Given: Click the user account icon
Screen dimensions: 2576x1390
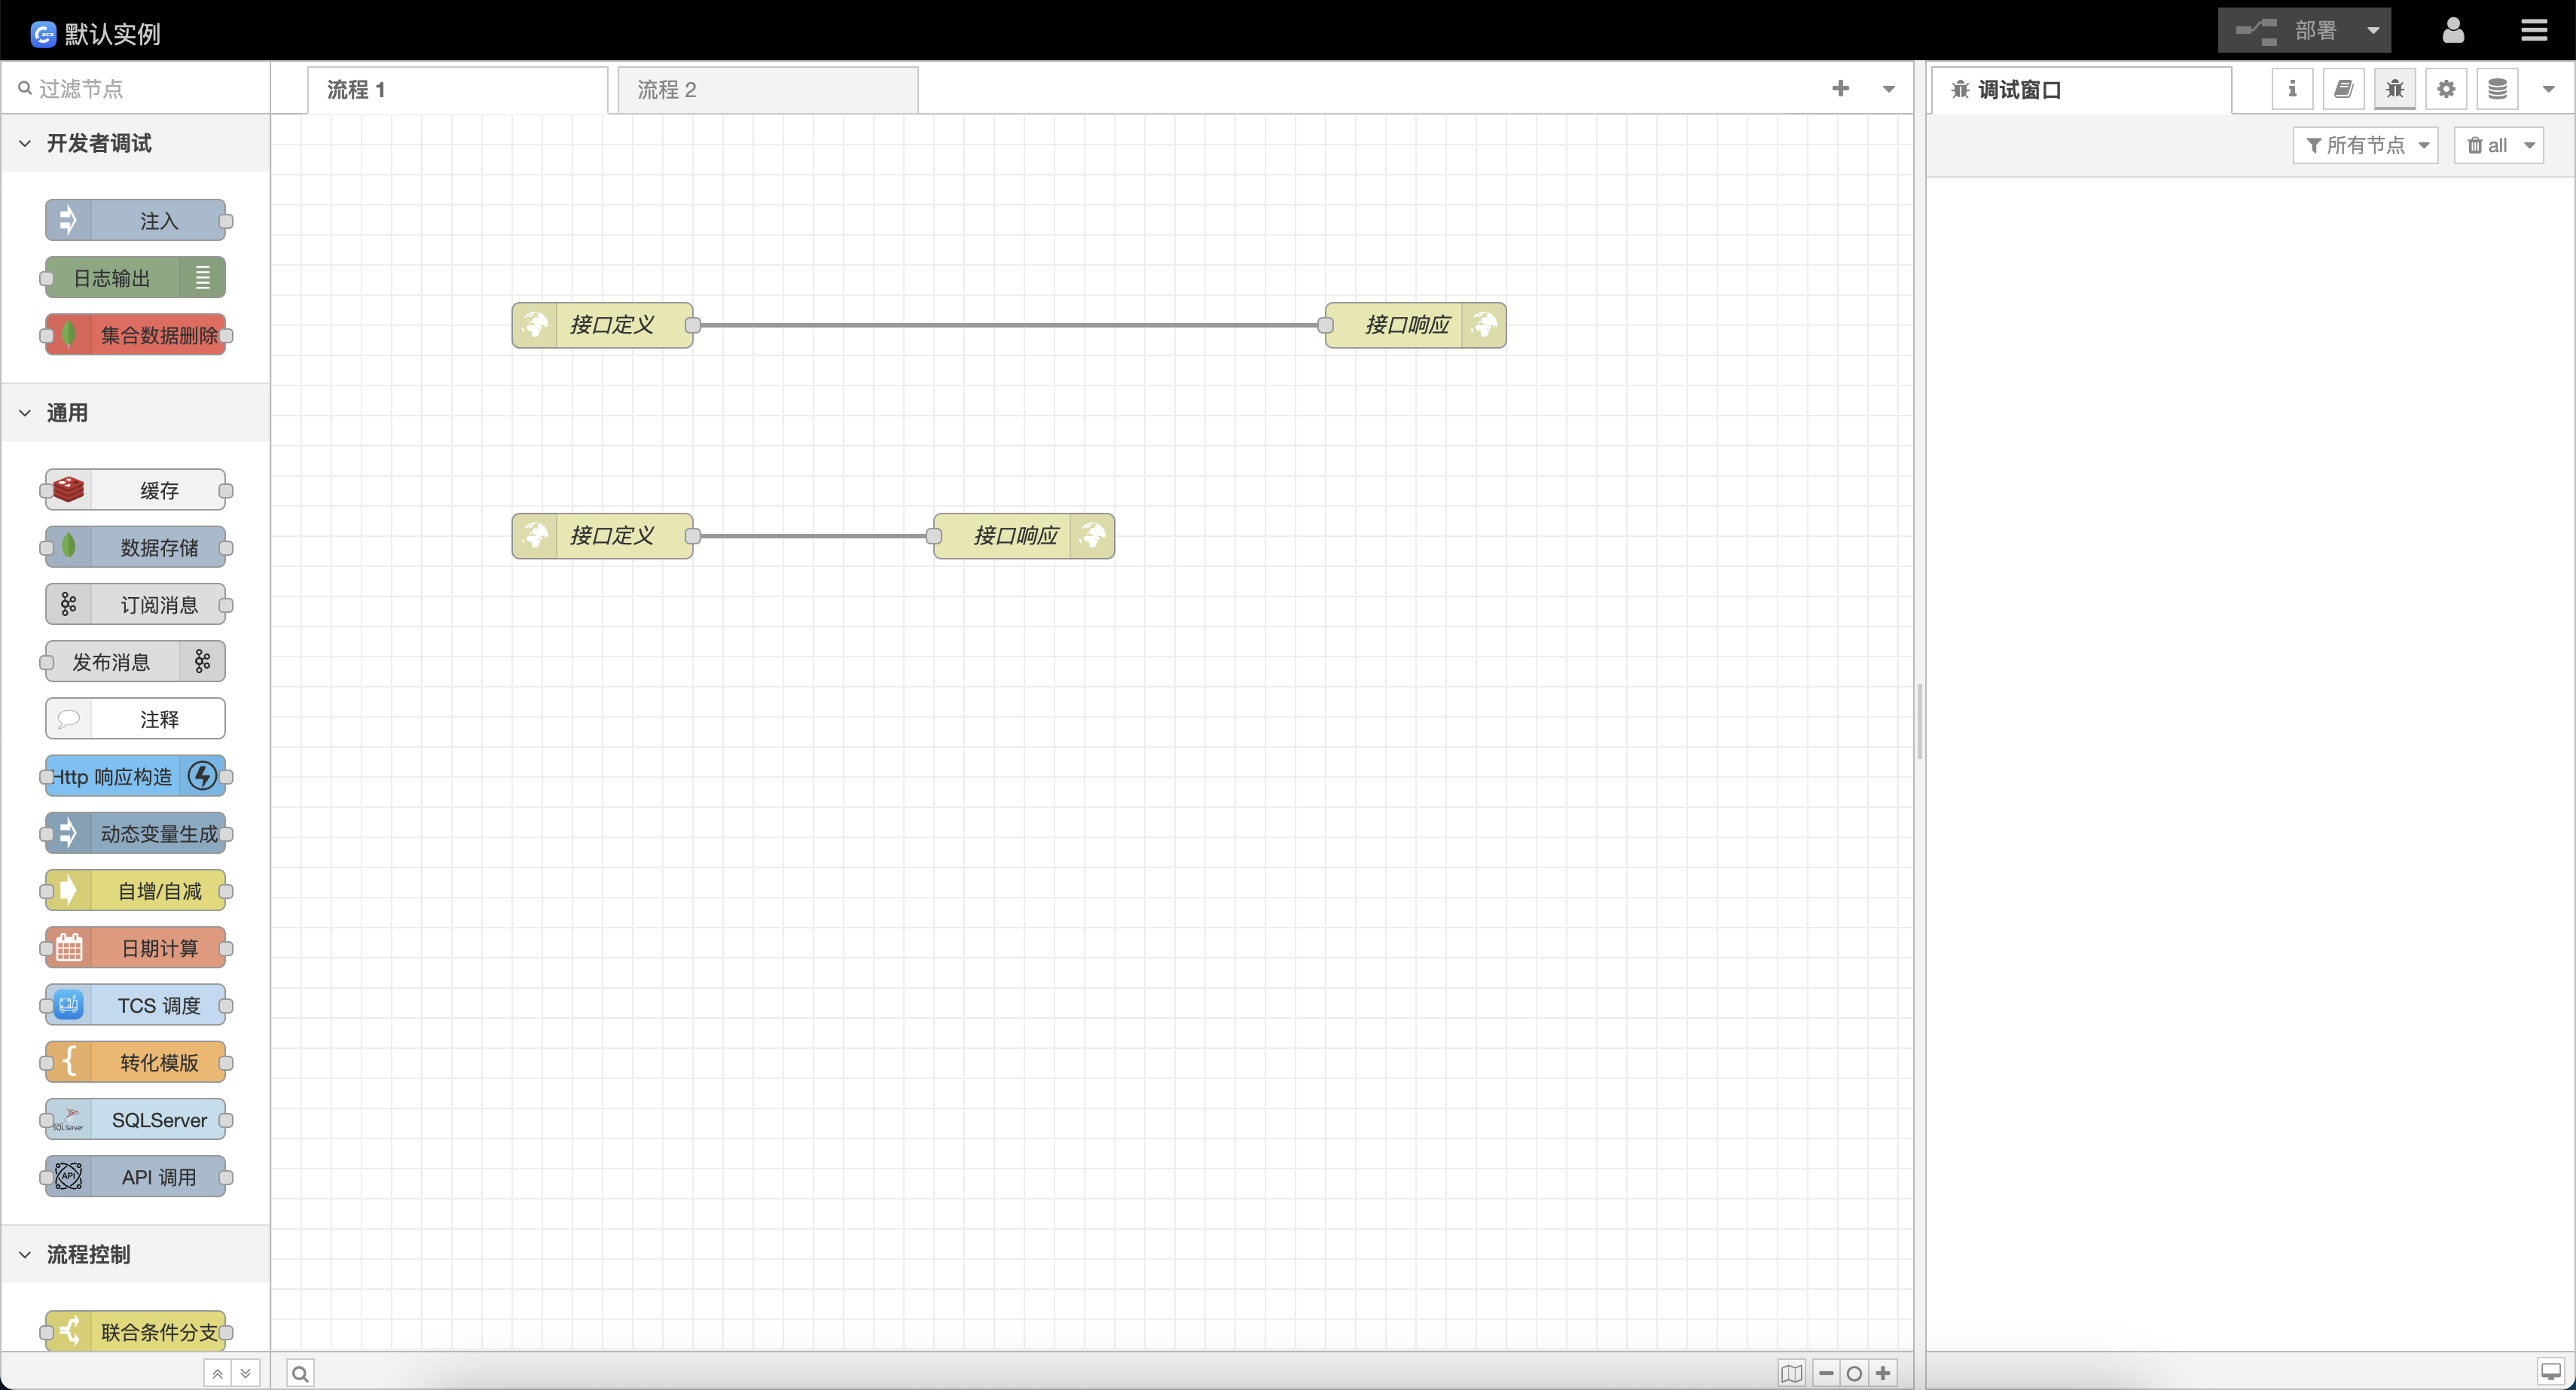Looking at the screenshot, I should (x=2452, y=31).
